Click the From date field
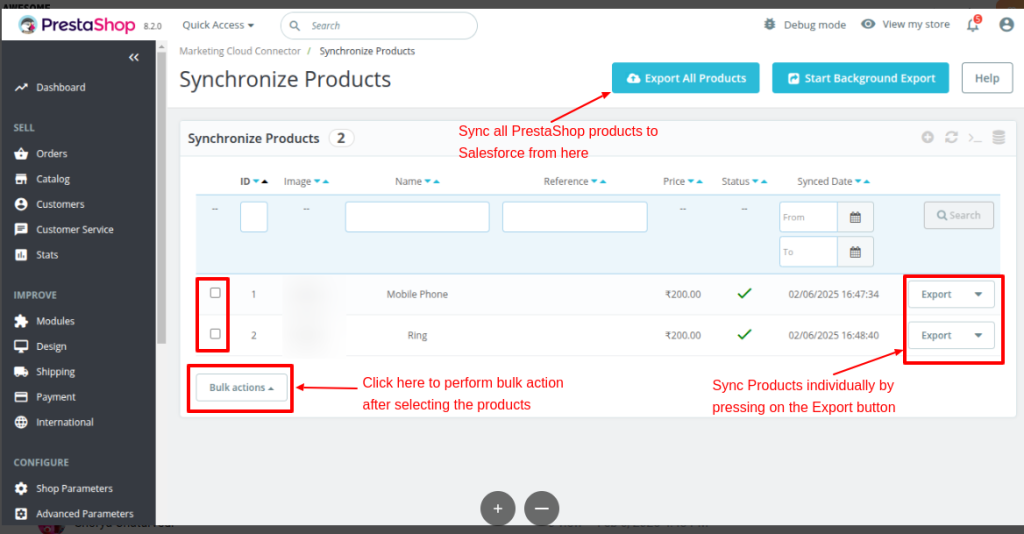1024x534 pixels. (x=808, y=217)
